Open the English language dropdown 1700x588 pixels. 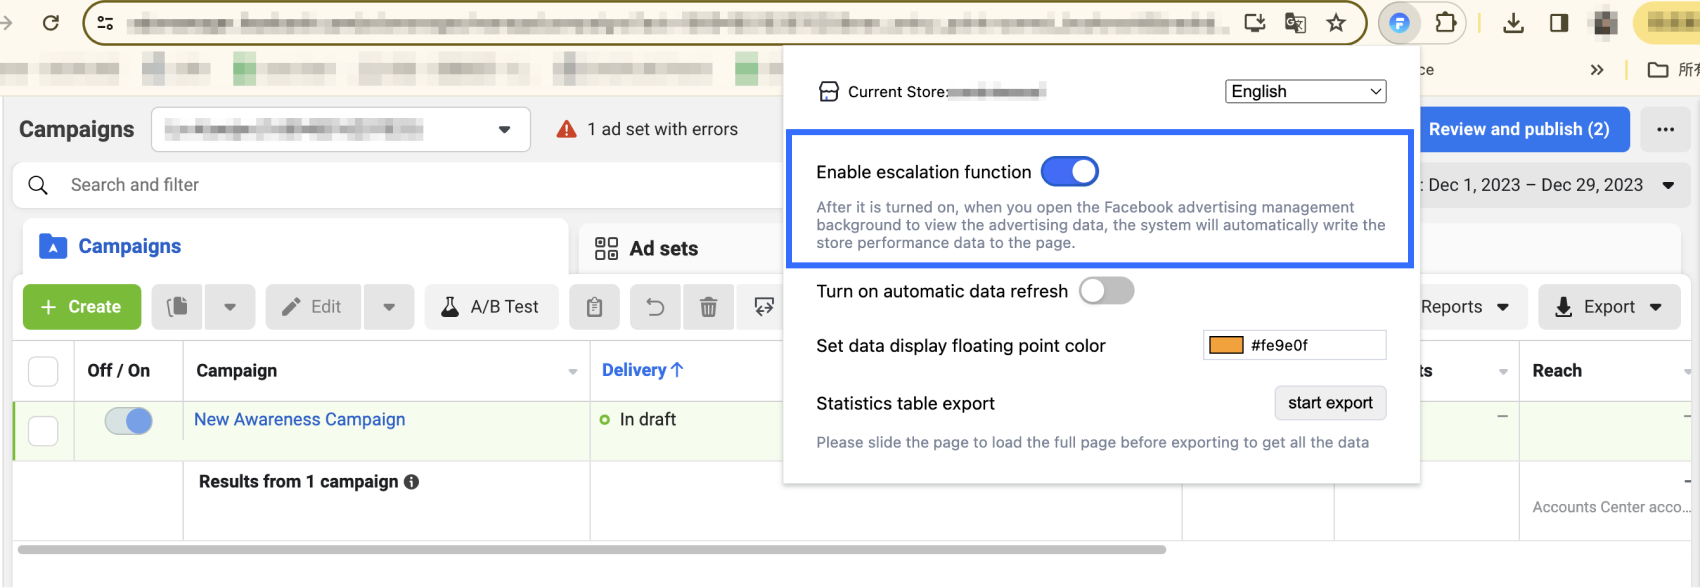coord(1305,92)
